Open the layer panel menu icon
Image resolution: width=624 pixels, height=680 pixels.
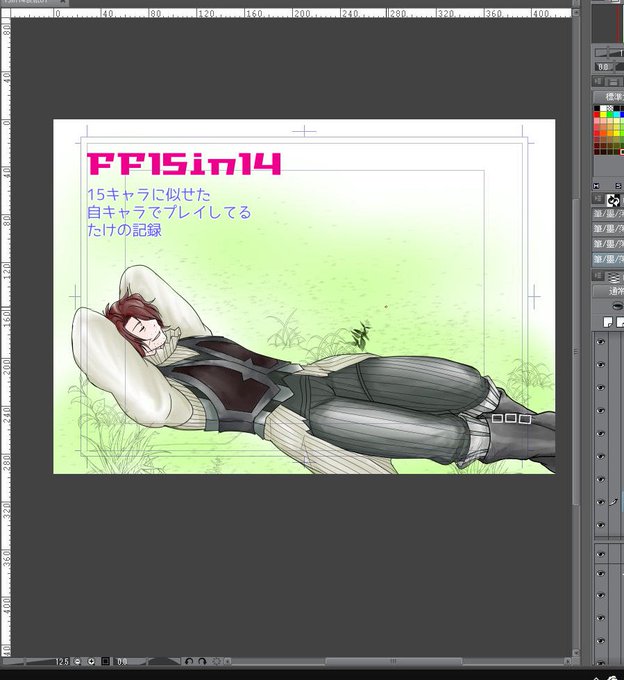click(x=598, y=276)
